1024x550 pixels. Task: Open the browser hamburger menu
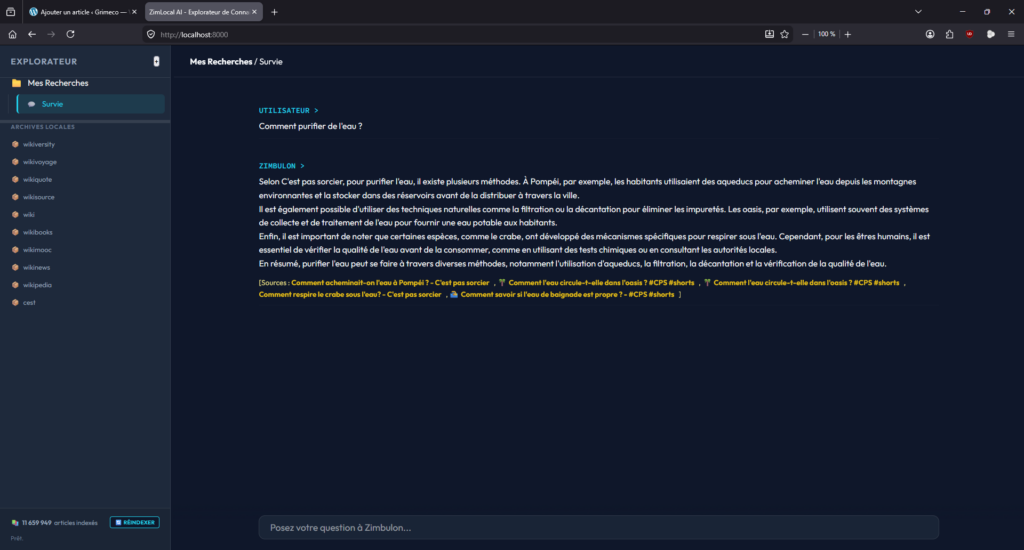[1010, 34]
